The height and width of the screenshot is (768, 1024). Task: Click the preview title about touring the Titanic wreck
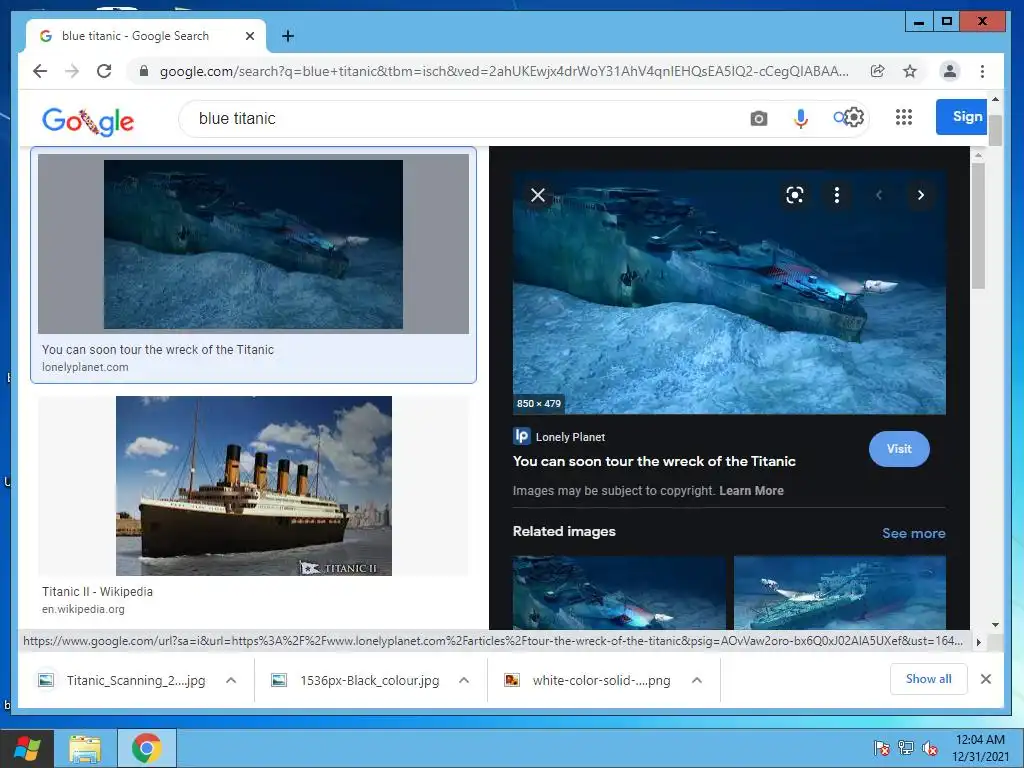point(654,461)
